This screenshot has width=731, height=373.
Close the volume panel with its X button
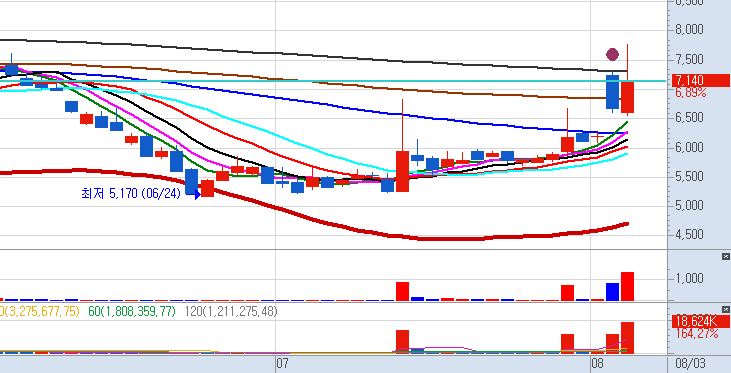[725, 256]
